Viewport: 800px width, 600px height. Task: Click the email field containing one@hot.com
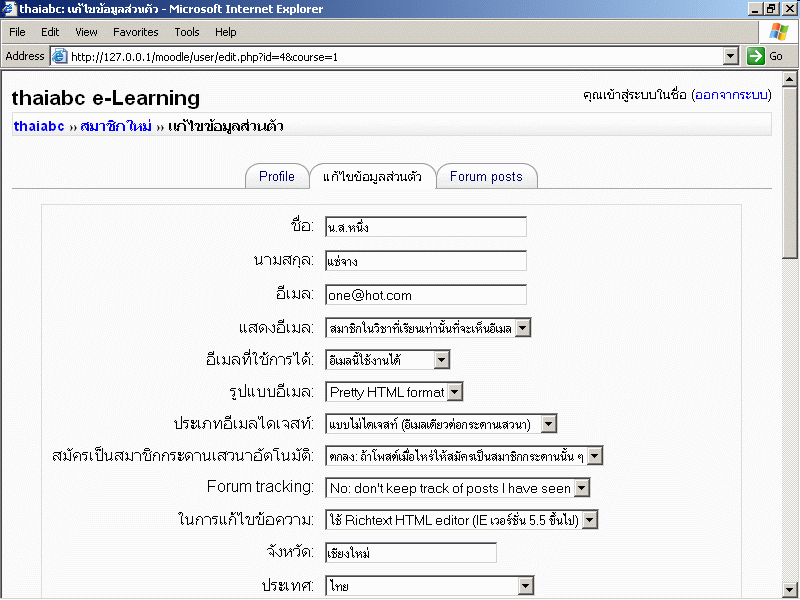coord(426,295)
